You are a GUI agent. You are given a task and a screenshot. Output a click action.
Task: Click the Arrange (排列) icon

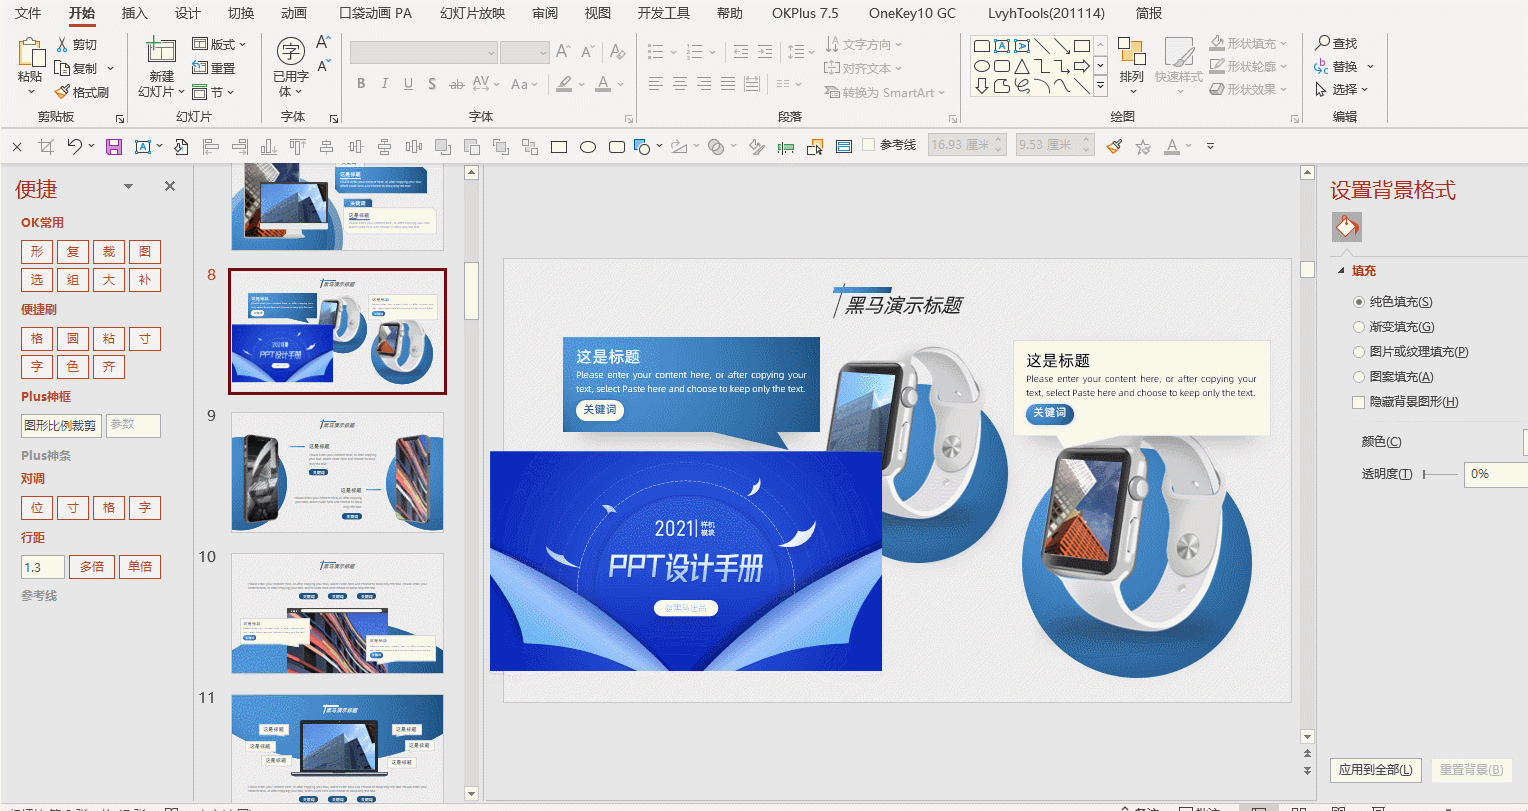coord(1131,52)
